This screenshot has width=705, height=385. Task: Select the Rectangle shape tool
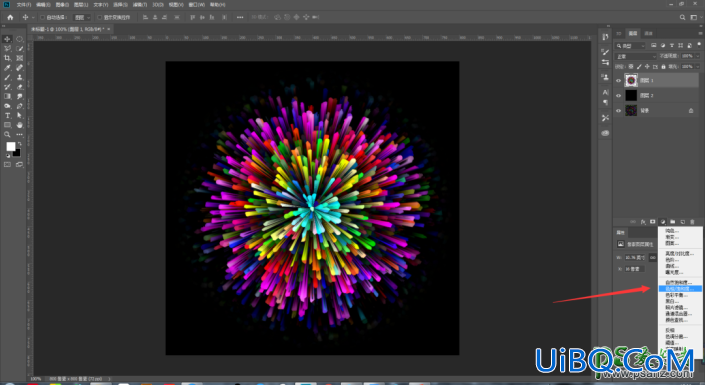(x=7, y=125)
